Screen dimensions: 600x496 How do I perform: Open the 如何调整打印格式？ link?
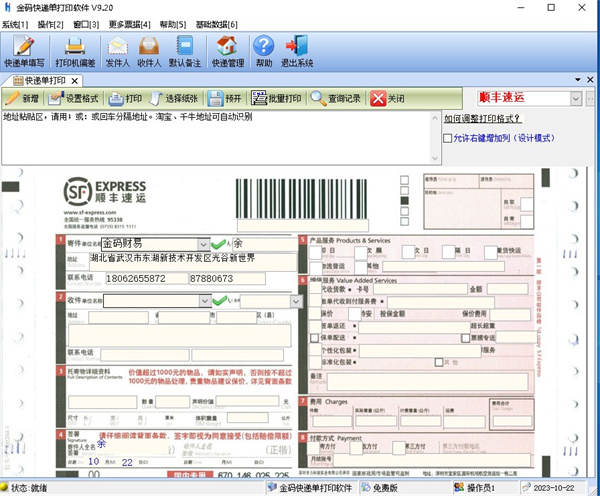pos(483,119)
